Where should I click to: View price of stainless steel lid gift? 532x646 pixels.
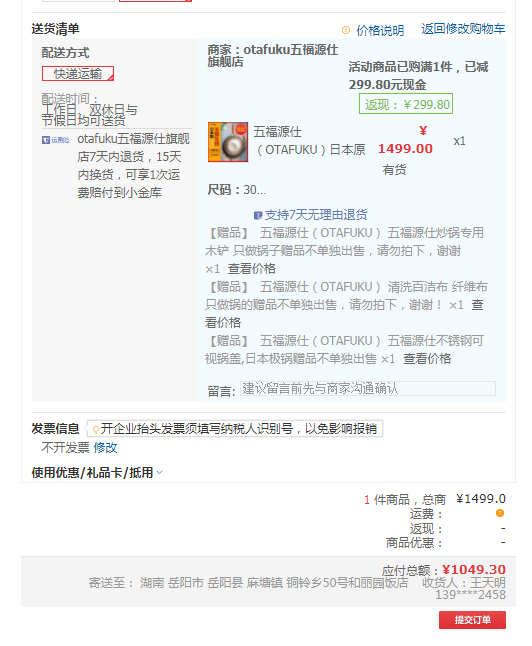427,358
